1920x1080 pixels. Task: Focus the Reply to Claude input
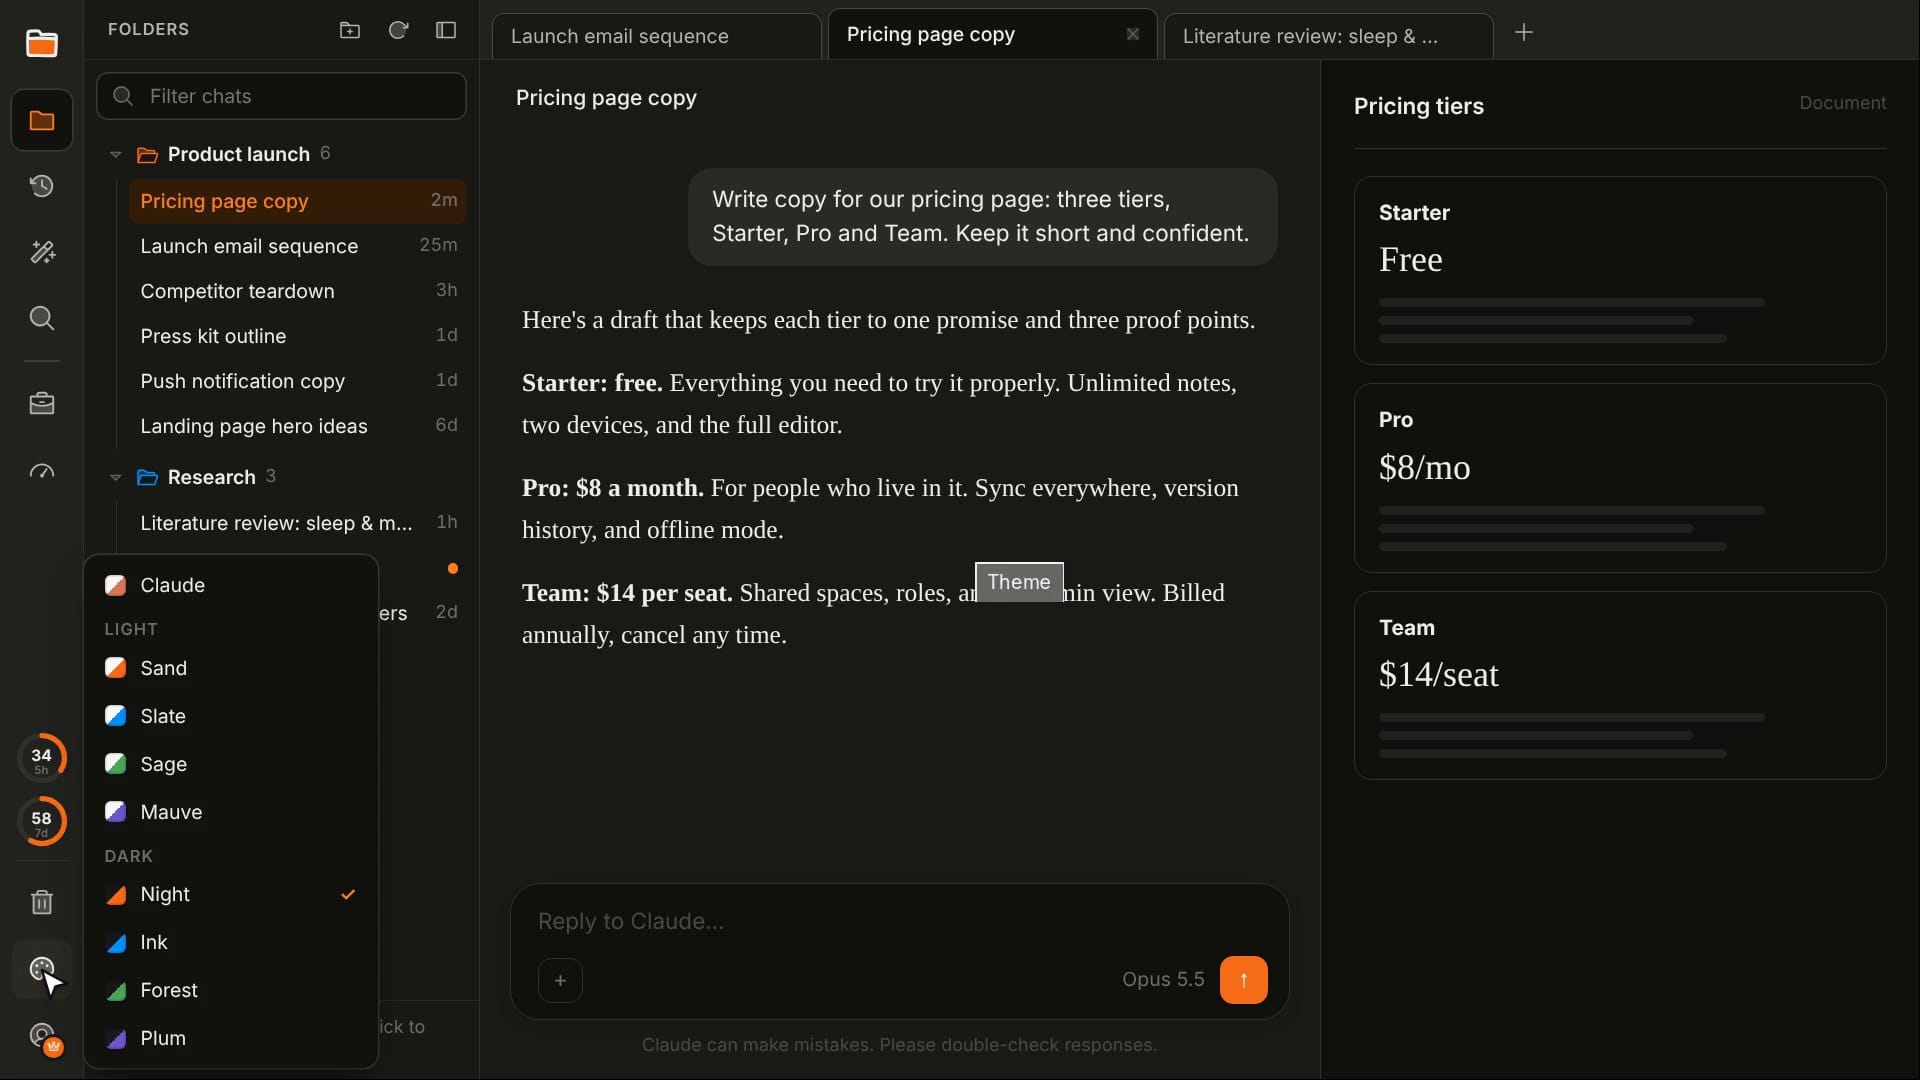(898, 921)
